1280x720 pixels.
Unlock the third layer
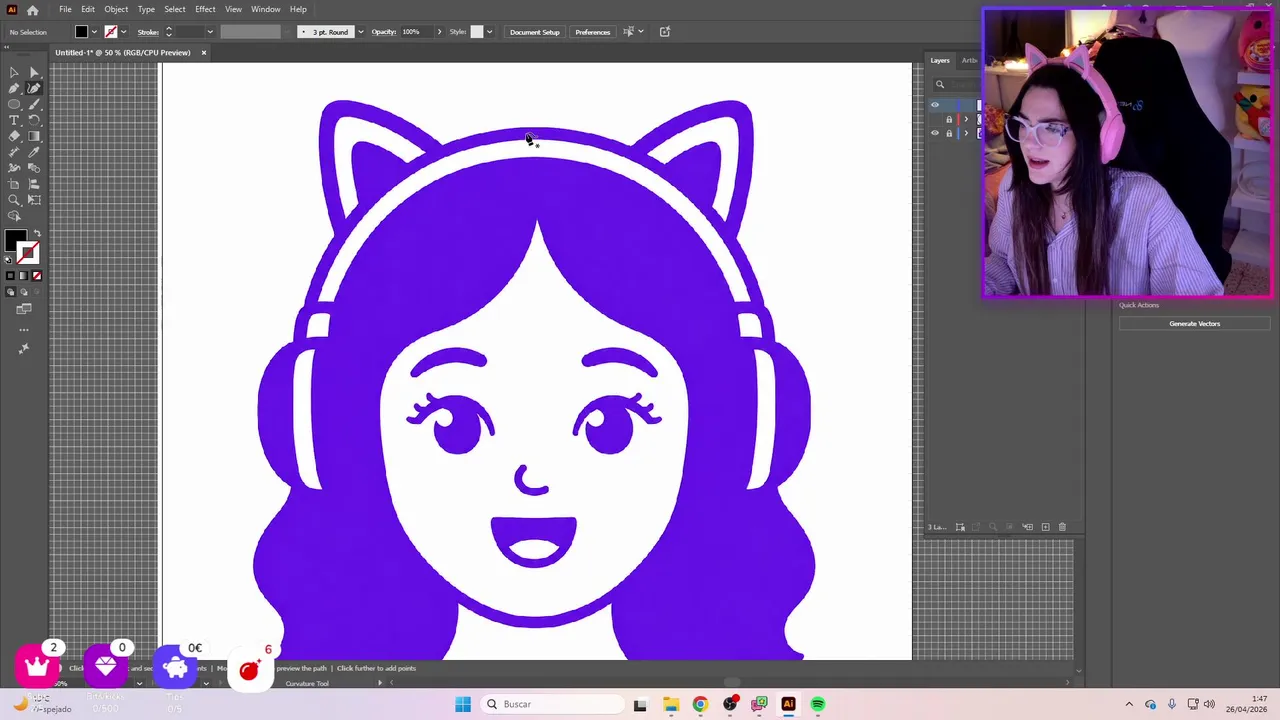click(x=949, y=133)
